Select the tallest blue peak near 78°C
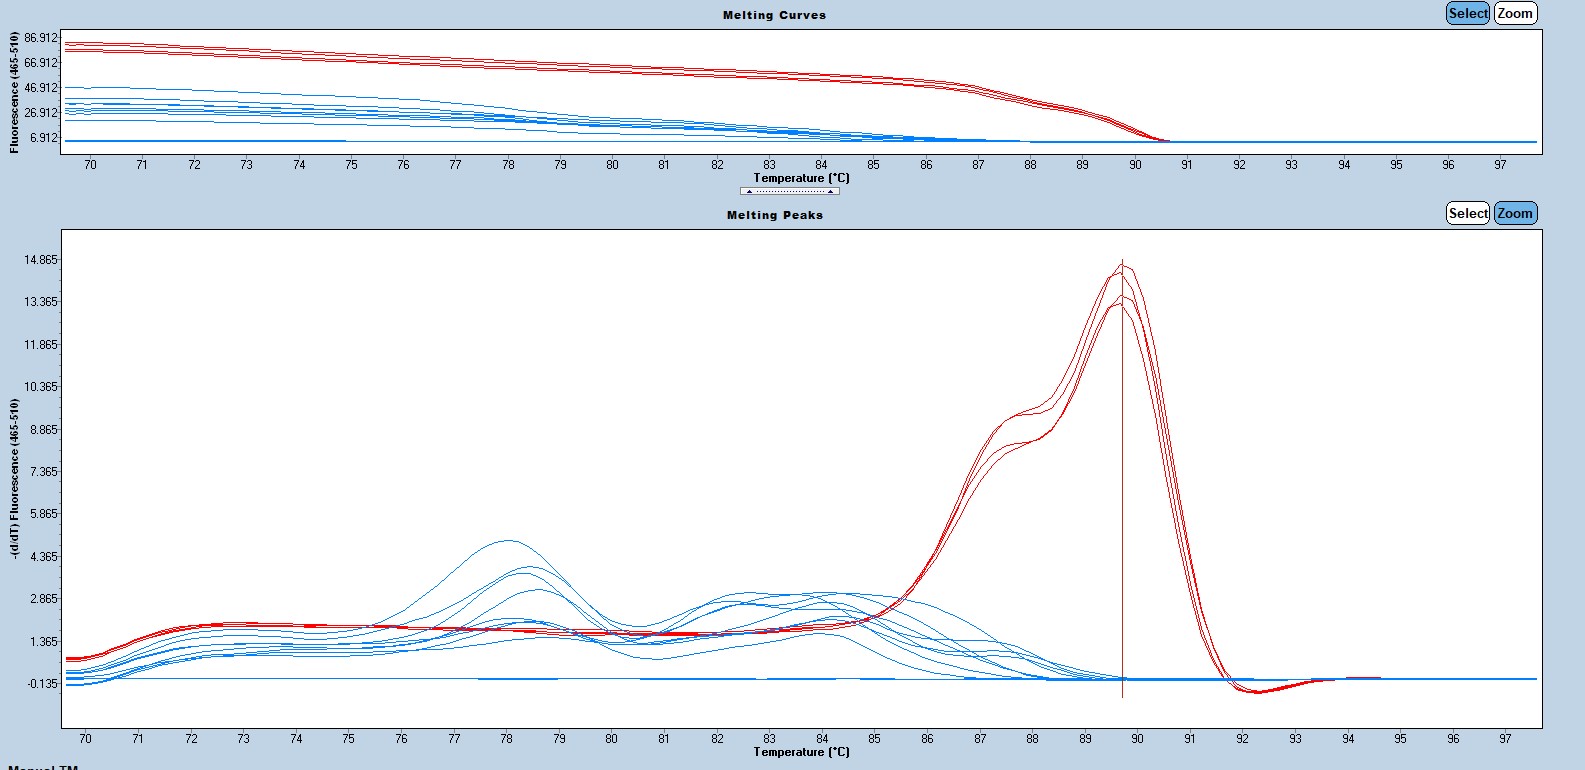Viewport: 1585px width, 770px height. [x=508, y=541]
